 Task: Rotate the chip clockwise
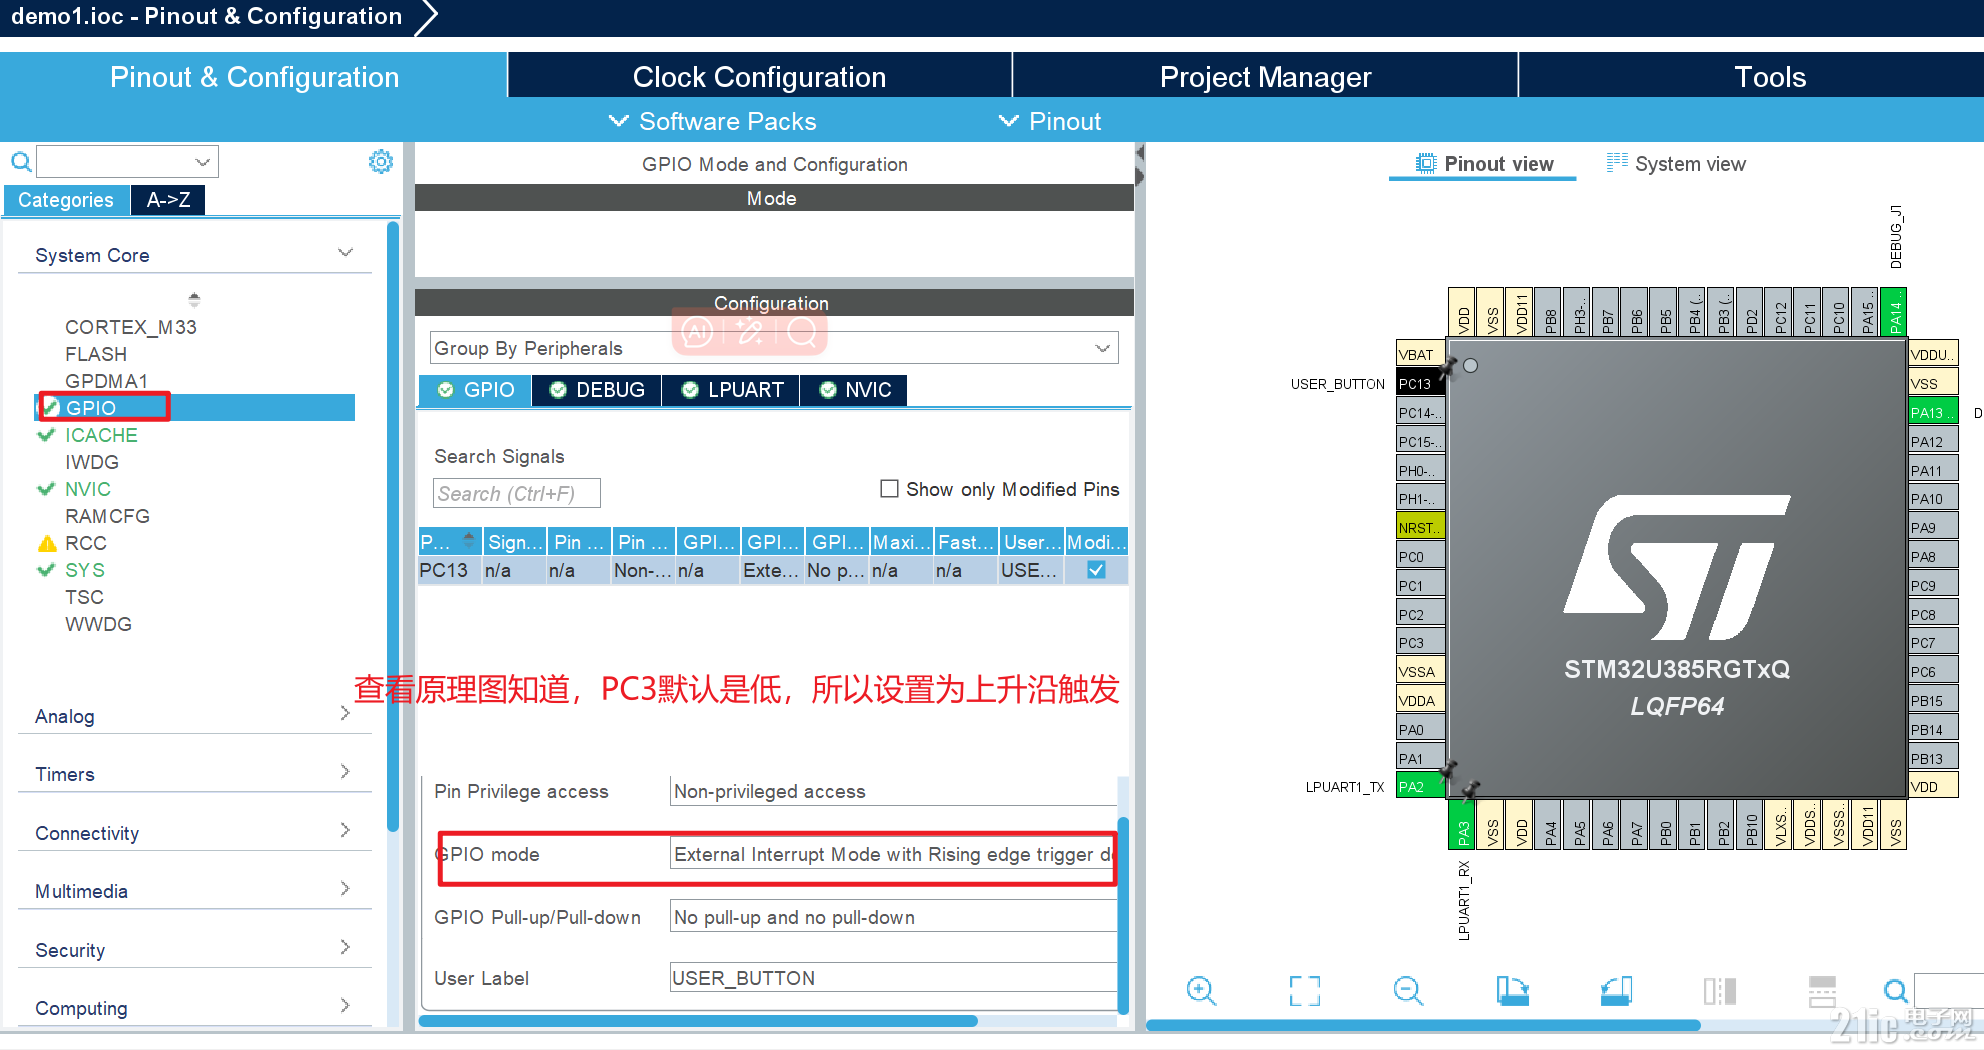[1512, 991]
